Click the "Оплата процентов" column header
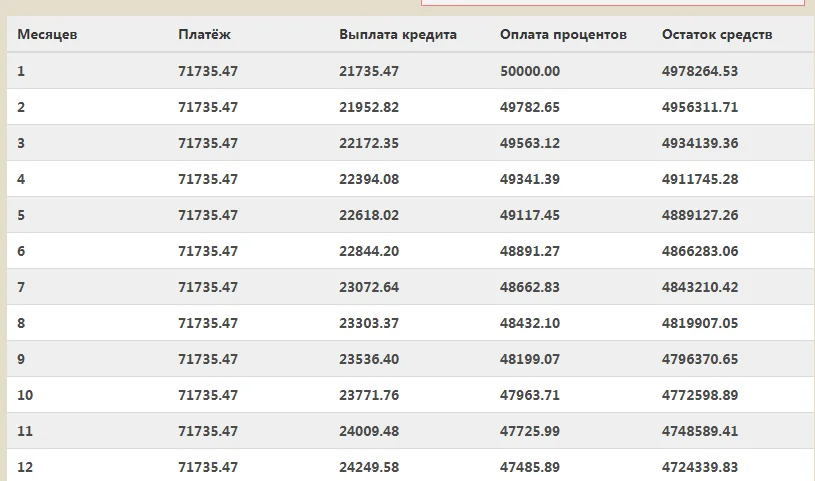This screenshot has height=481, width=815. [563, 35]
